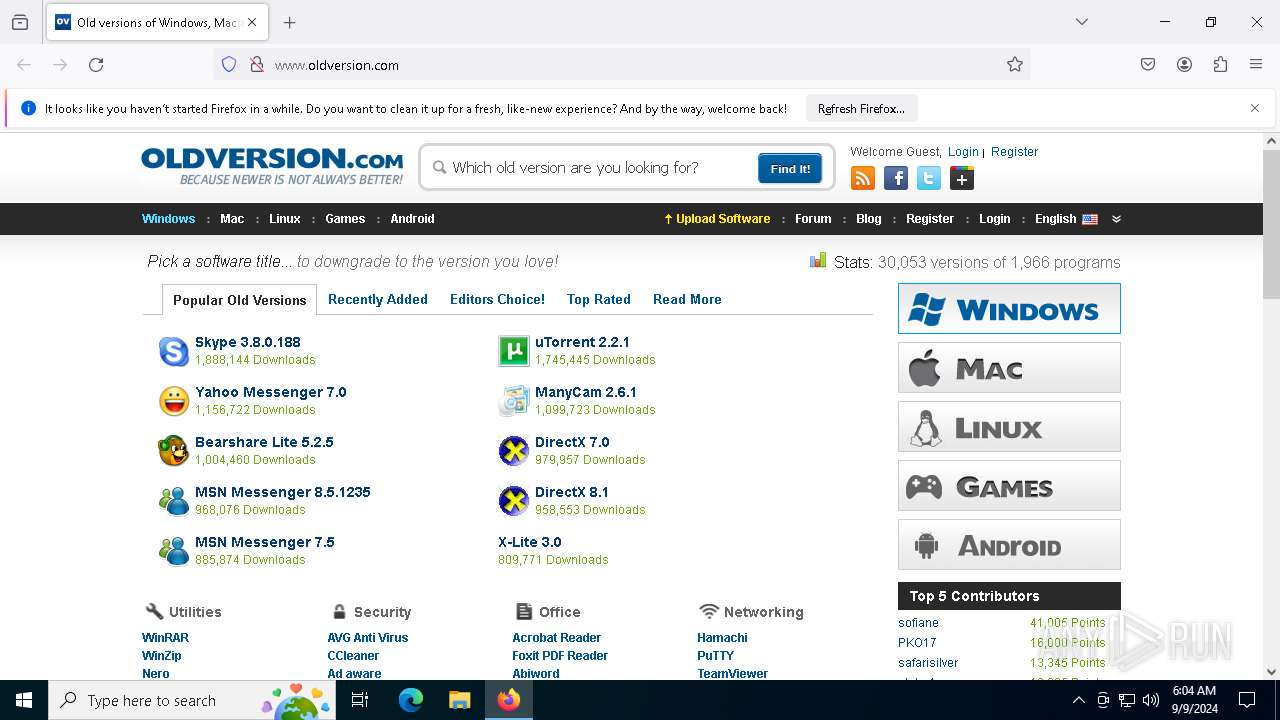Select the English language option

1066,219
